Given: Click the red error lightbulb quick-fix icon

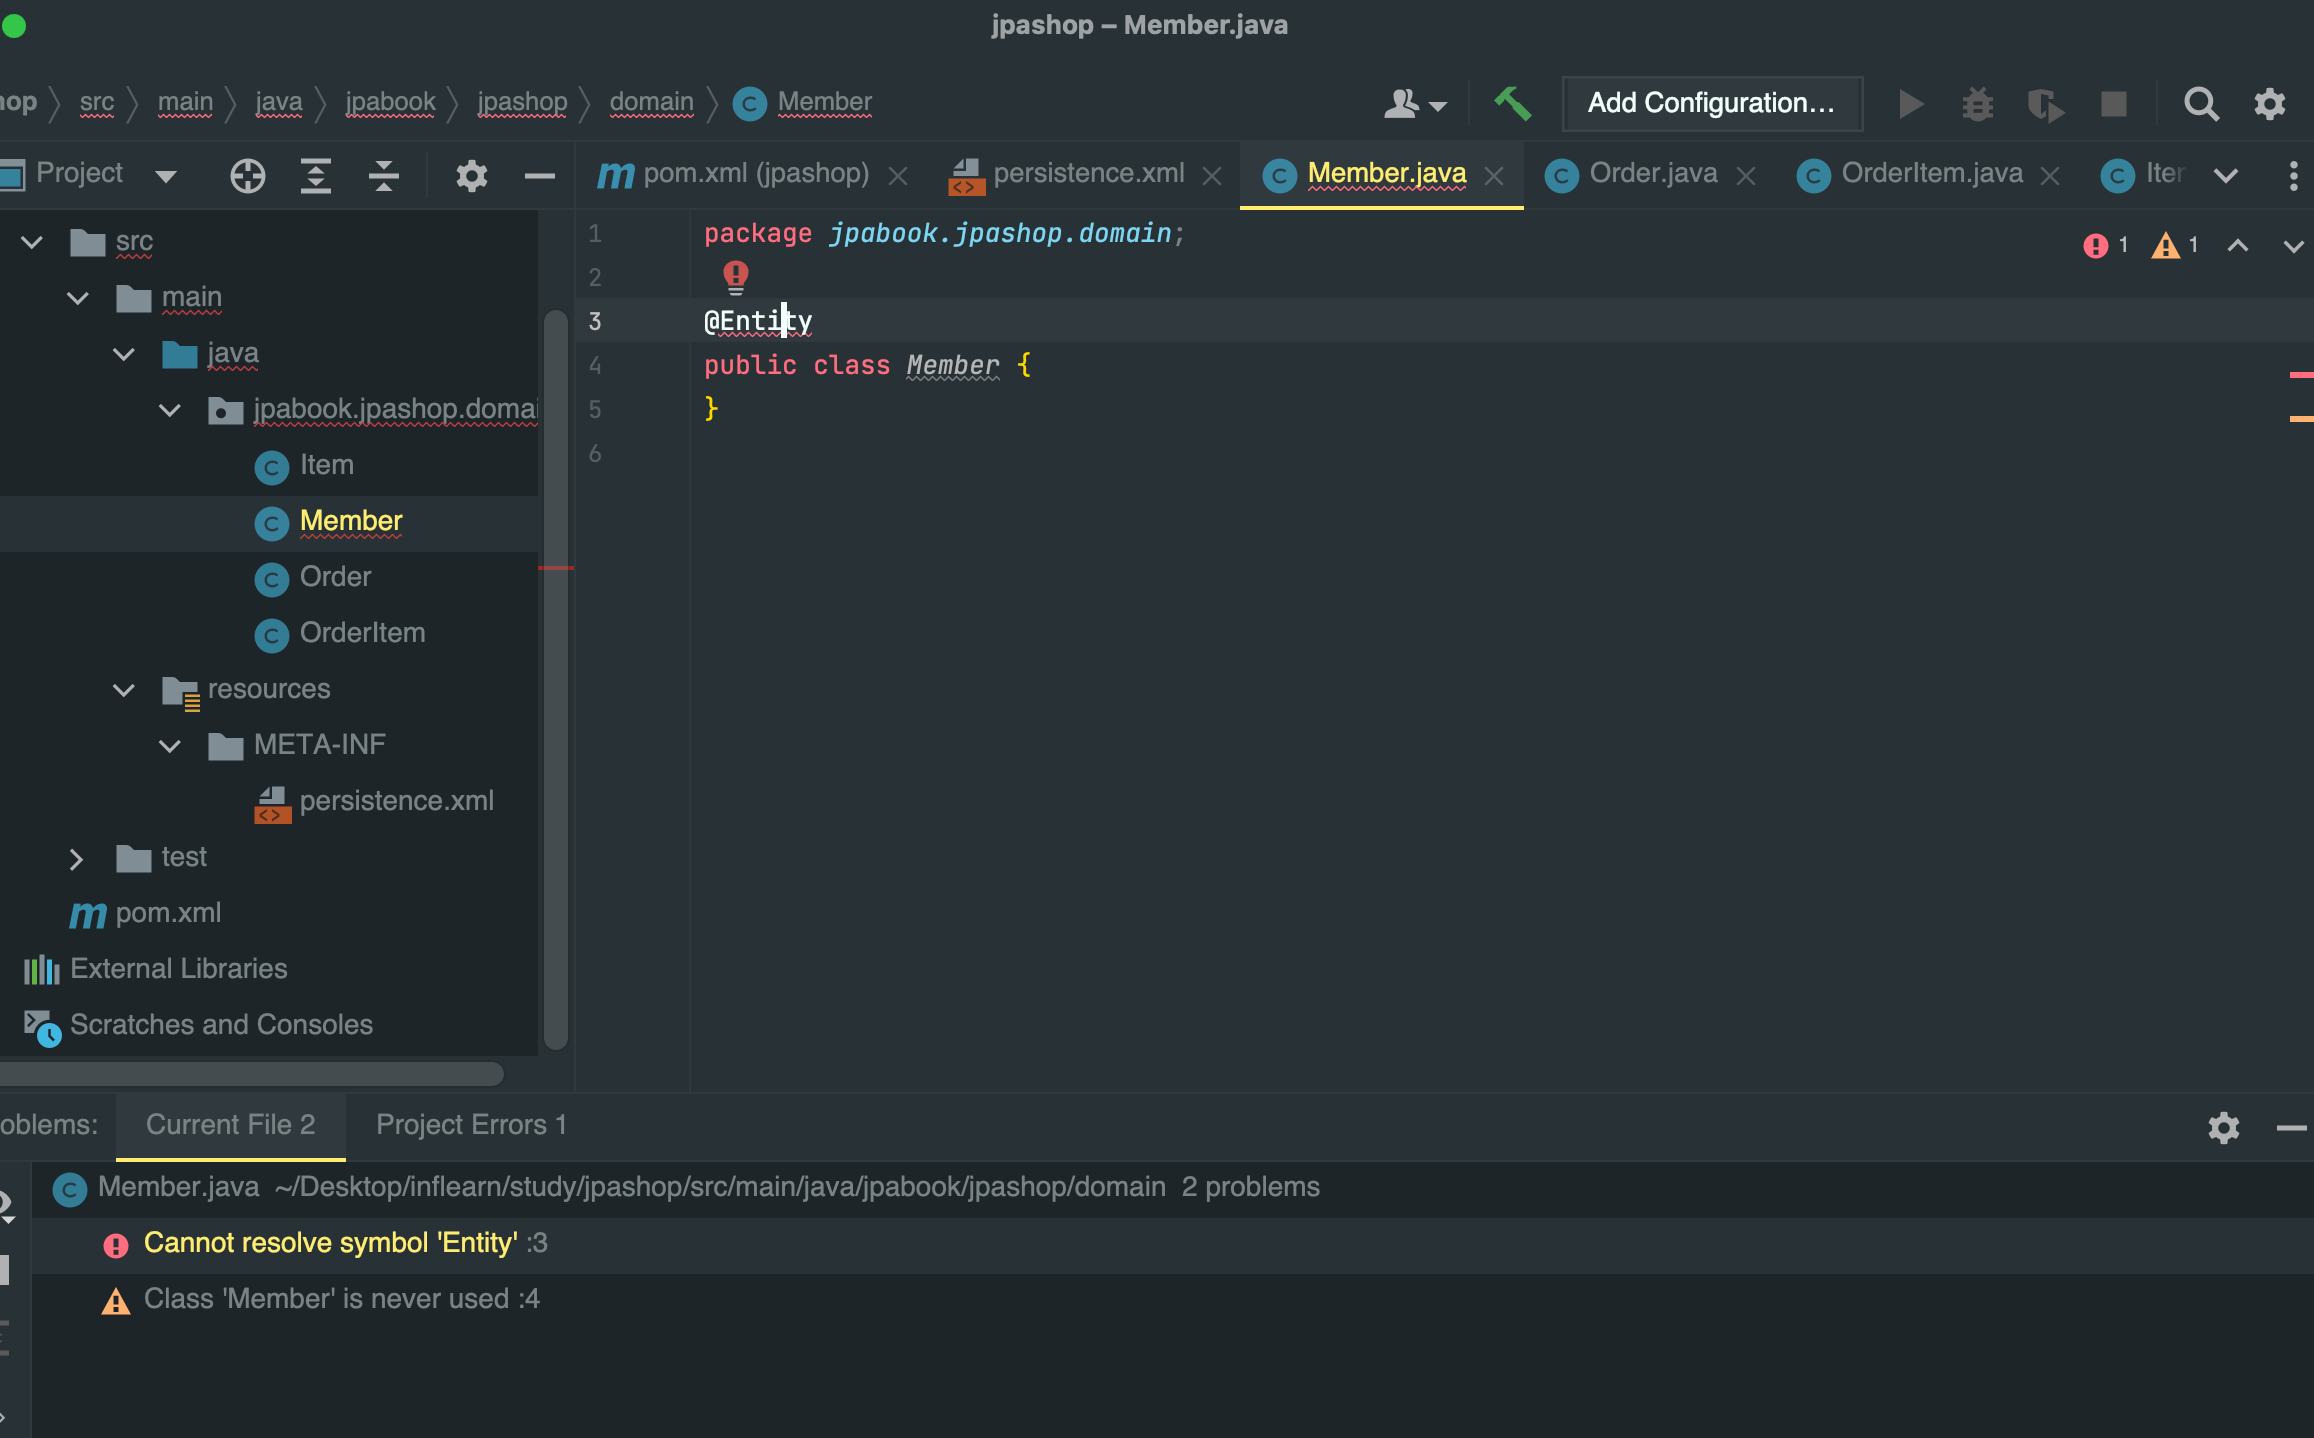Looking at the screenshot, I should click(x=735, y=276).
